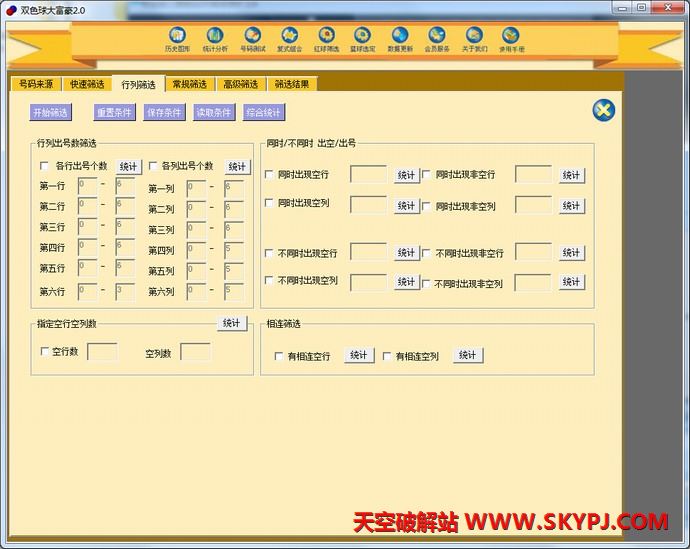
Task: Click the 空列数 input field
Action: pos(195,352)
